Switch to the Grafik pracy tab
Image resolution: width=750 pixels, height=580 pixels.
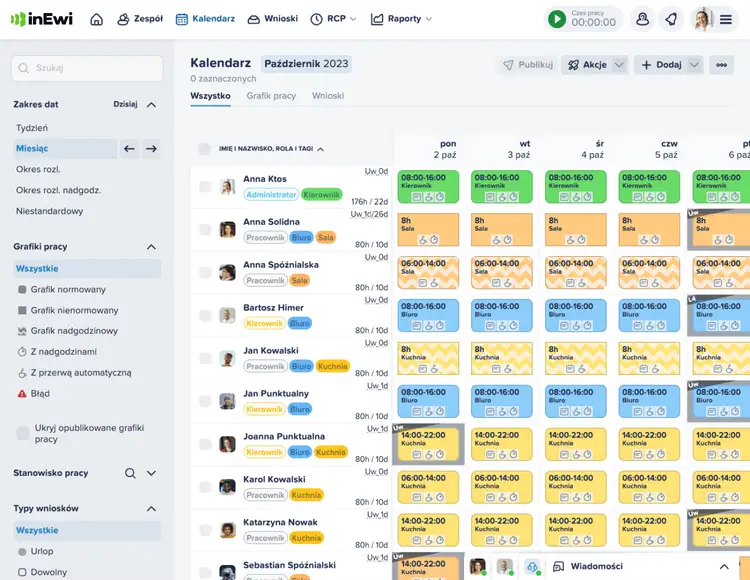pos(271,96)
